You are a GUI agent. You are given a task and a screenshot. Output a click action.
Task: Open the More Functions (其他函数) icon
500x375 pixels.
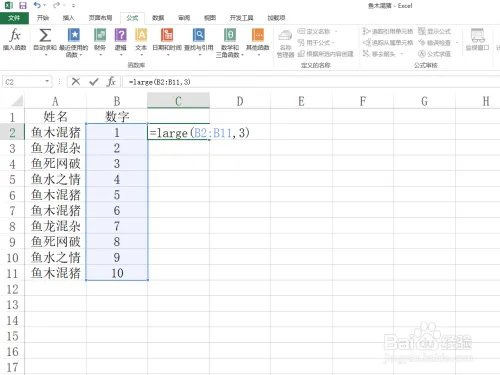pos(258,35)
